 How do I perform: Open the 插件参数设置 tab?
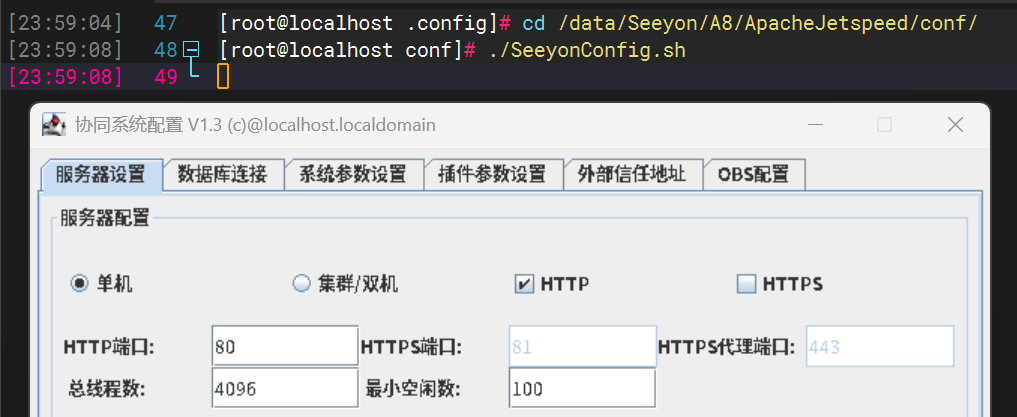point(493,175)
